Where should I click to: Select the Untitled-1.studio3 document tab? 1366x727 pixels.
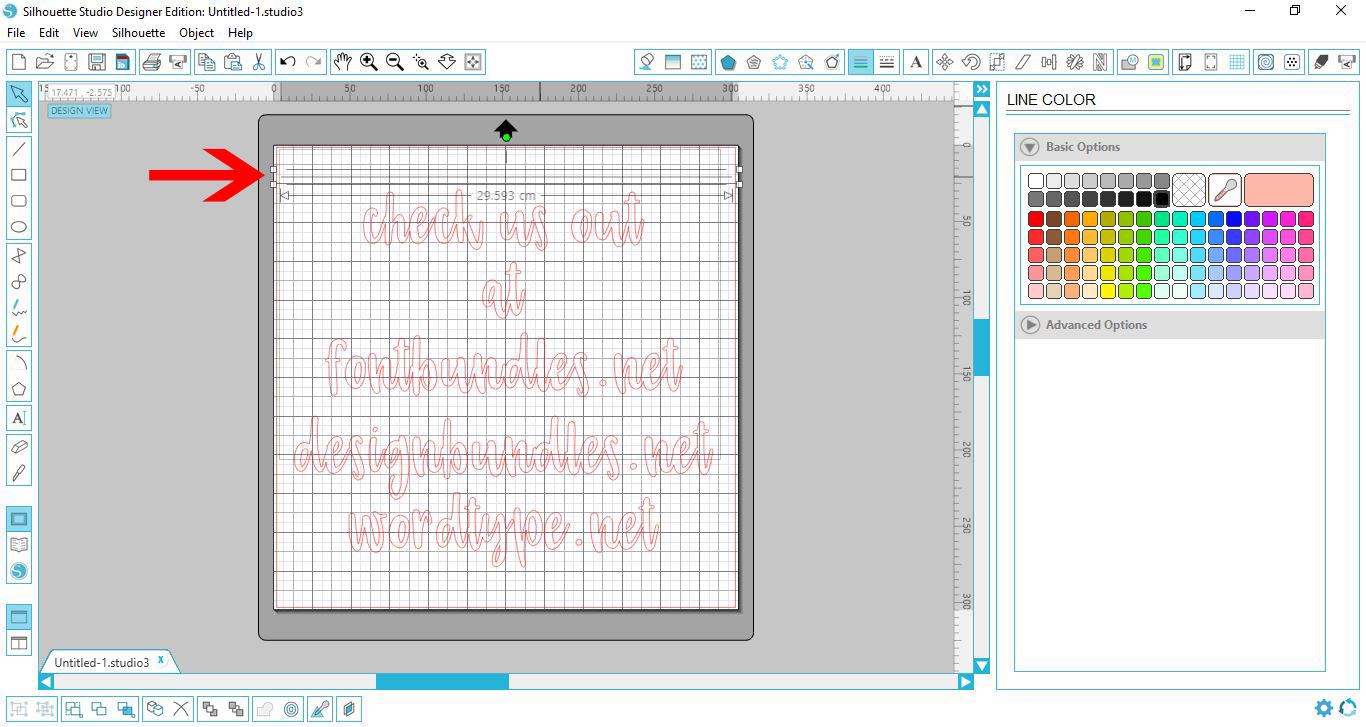pyautogui.click(x=102, y=660)
